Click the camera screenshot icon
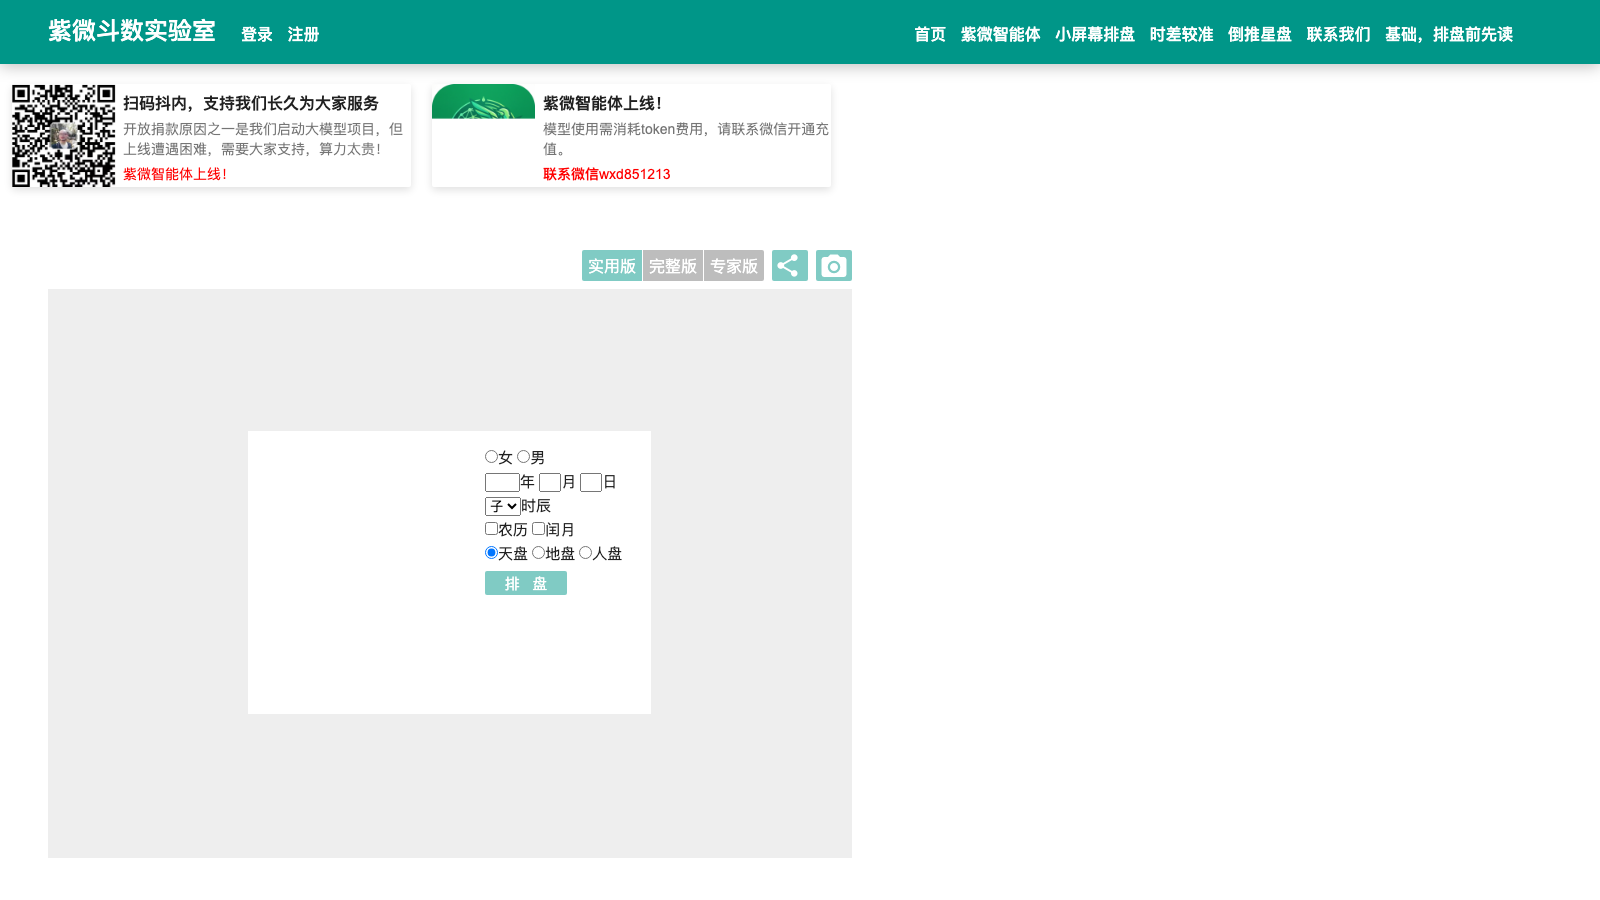Viewport: 1600px width, 900px height. coord(833,266)
